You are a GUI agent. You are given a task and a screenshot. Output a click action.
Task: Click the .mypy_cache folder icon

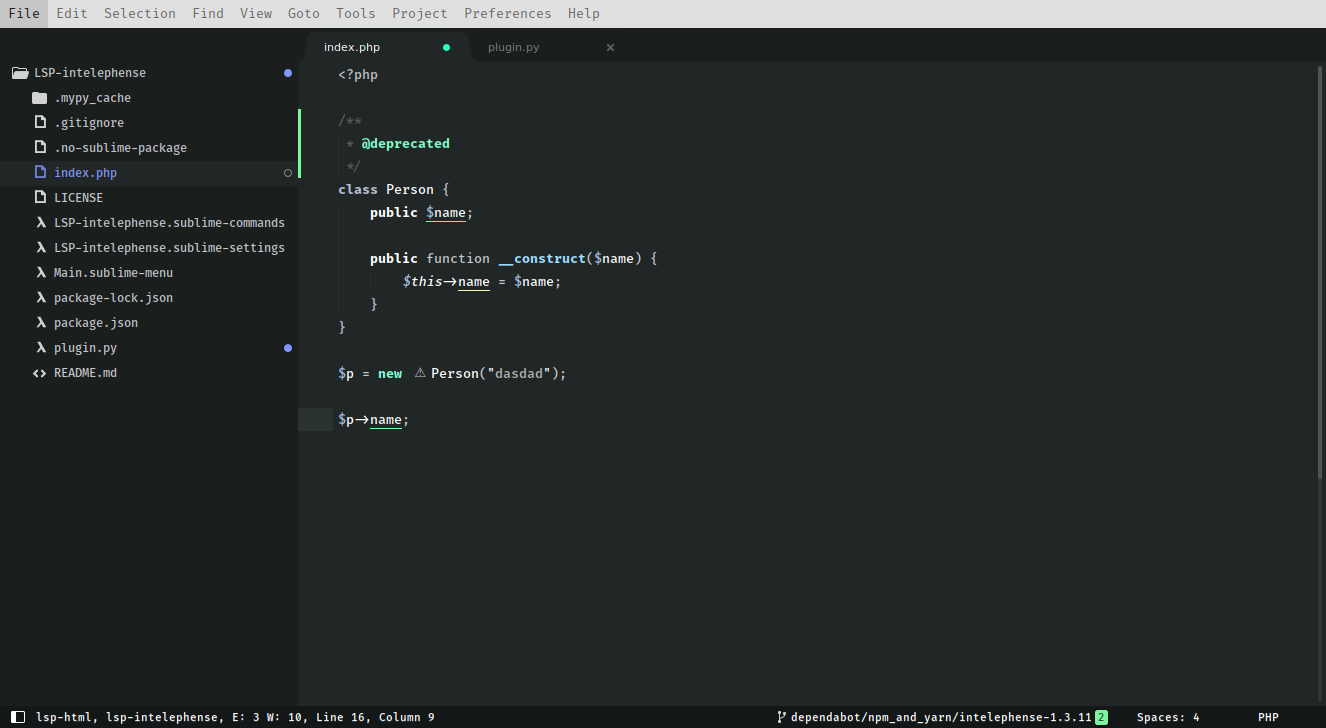tap(40, 98)
